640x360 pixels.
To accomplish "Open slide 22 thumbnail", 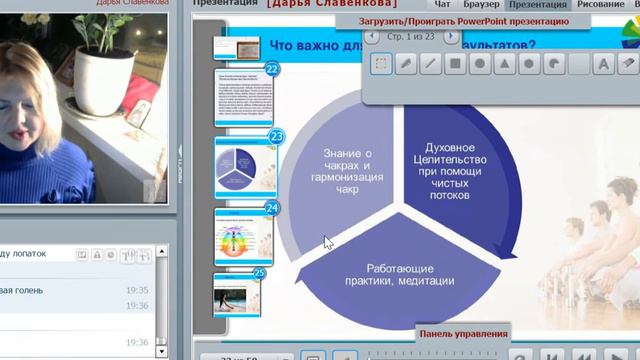I will pos(244,97).
